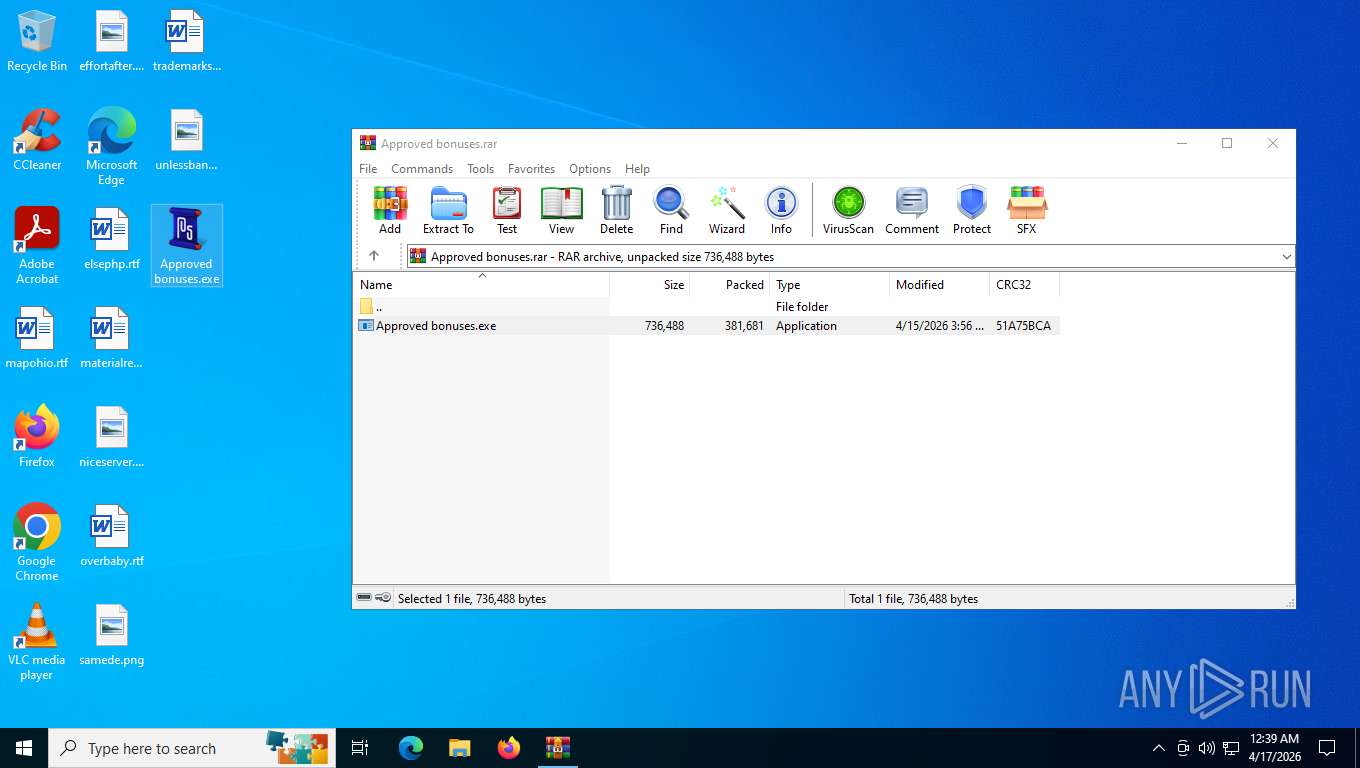The image size is (1360, 768).
Task: Open the View toolbar tool
Action: pos(561,210)
